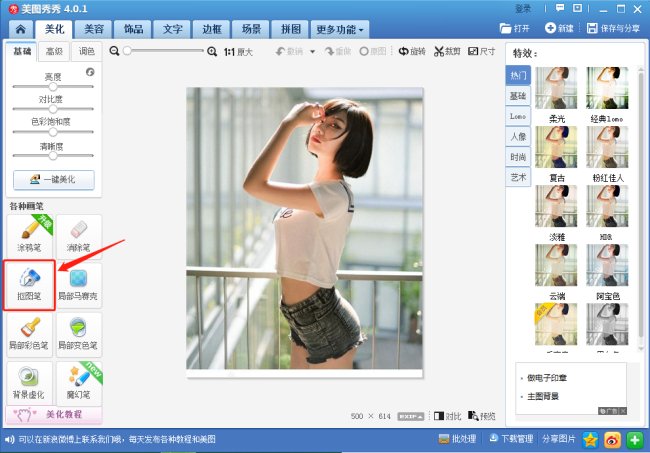Select the 抠图笔 cutout pen tool
This screenshot has width=650, height=453.
(29, 285)
